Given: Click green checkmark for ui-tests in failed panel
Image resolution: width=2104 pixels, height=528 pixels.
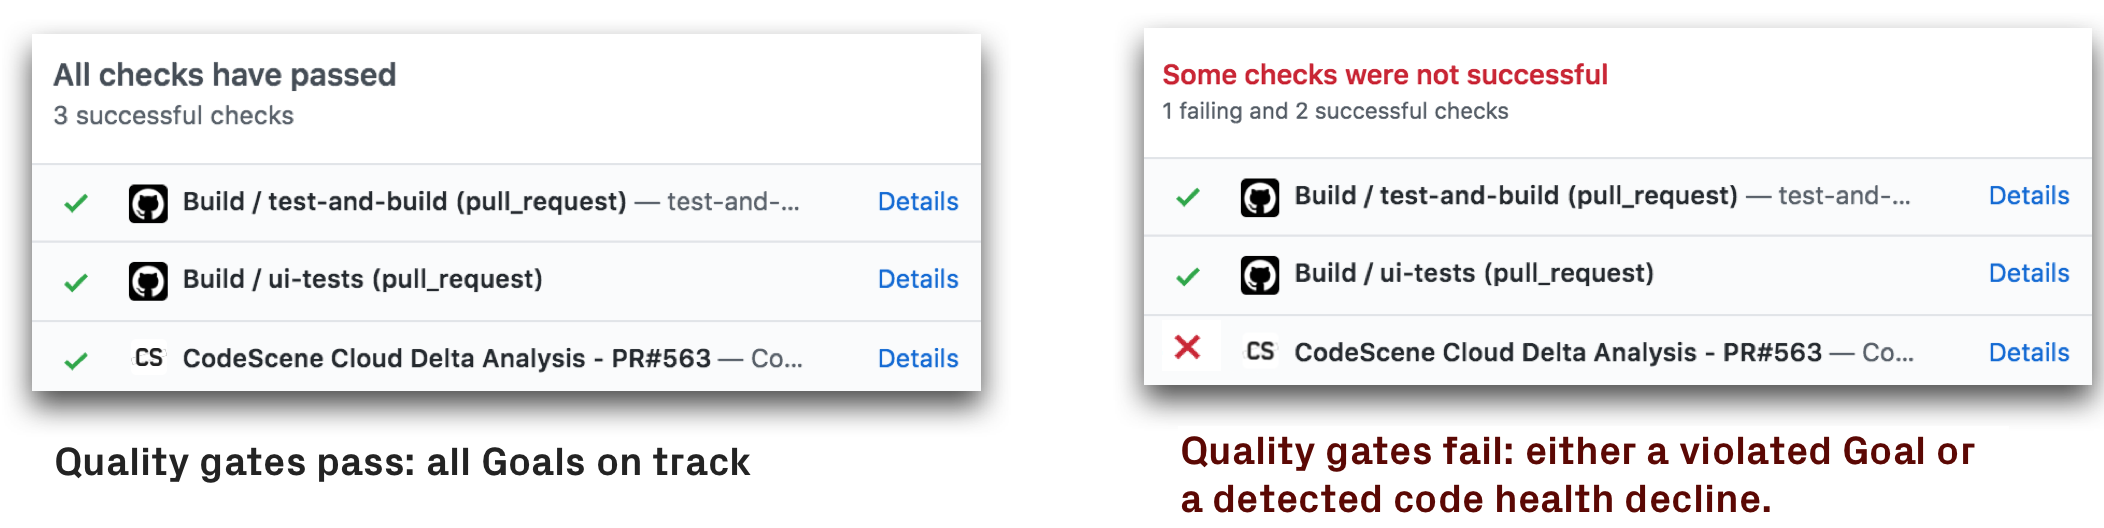Looking at the screenshot, I should click(x=1188, y=276).
